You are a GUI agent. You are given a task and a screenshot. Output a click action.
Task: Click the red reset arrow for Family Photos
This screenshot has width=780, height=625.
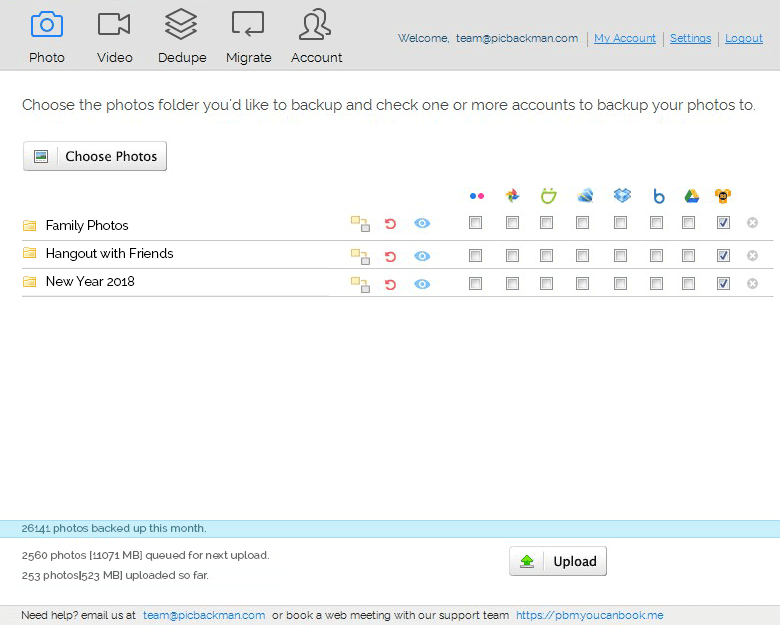point(390,224)
